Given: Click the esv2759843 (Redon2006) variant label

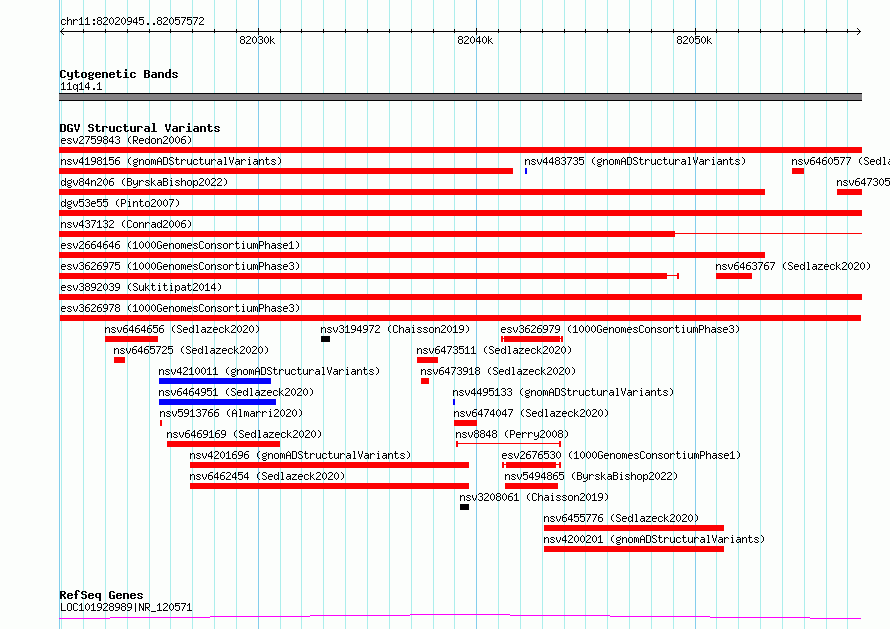Looking at the screenshot, I should coord(126,140).
